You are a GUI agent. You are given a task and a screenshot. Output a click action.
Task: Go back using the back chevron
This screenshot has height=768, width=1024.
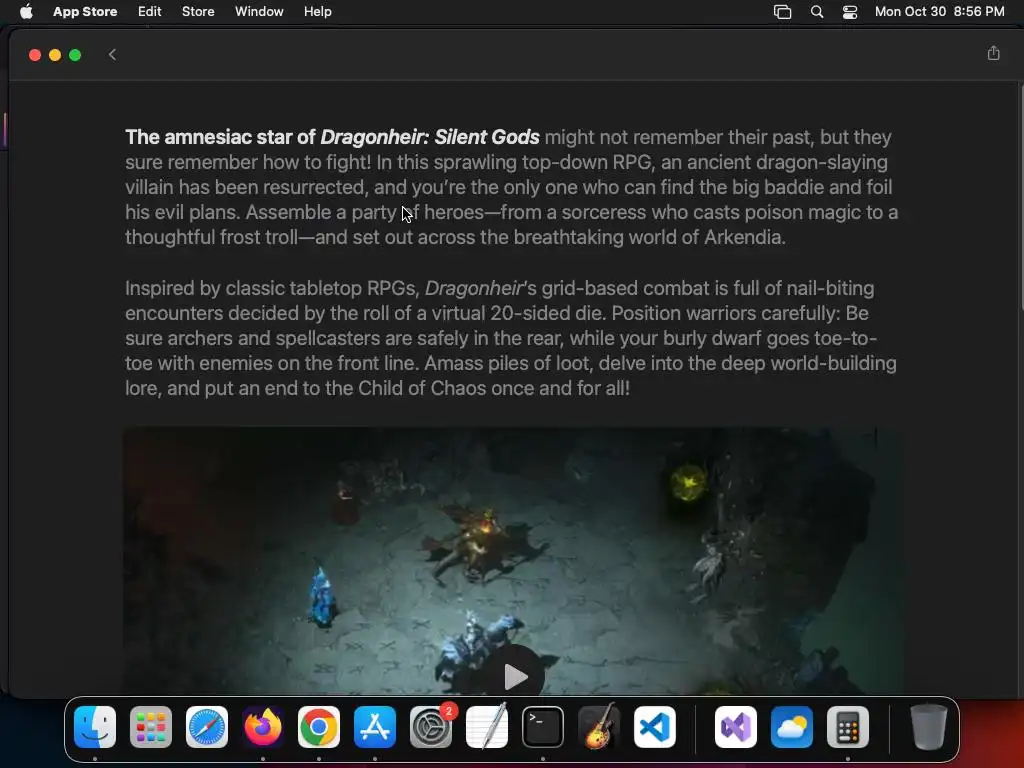click(112, 55)
